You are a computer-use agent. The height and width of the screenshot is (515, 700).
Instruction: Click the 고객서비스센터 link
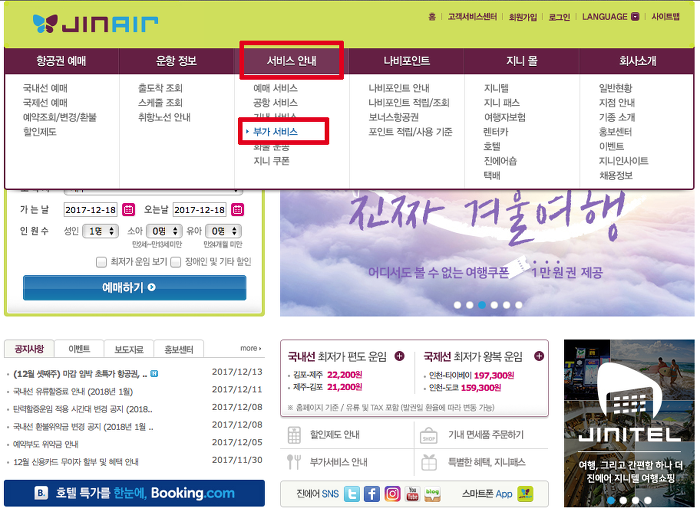472,17
